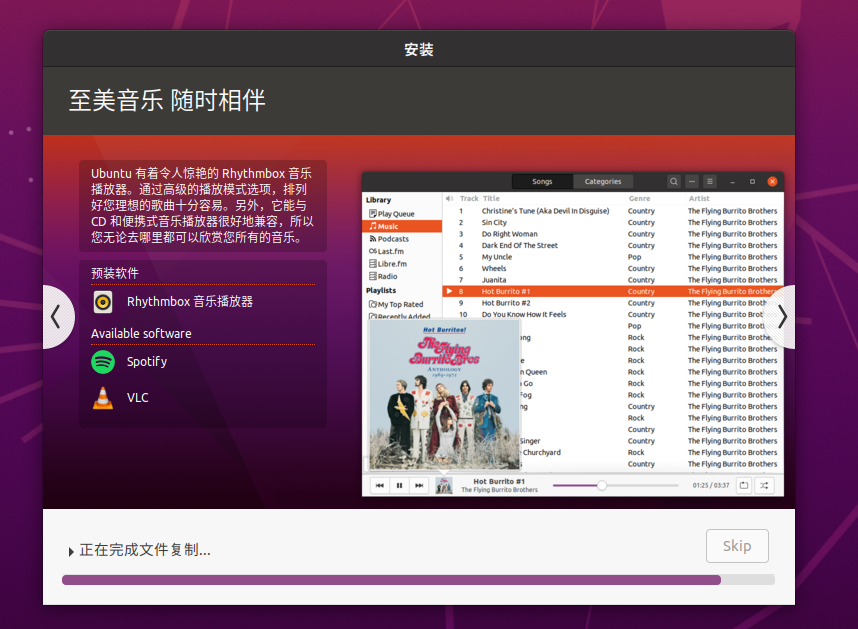The height and width of the screenshot is (629, 858).
Task: Click the Spotify label text
Action: pyautogui.click(x=147, y=362)
